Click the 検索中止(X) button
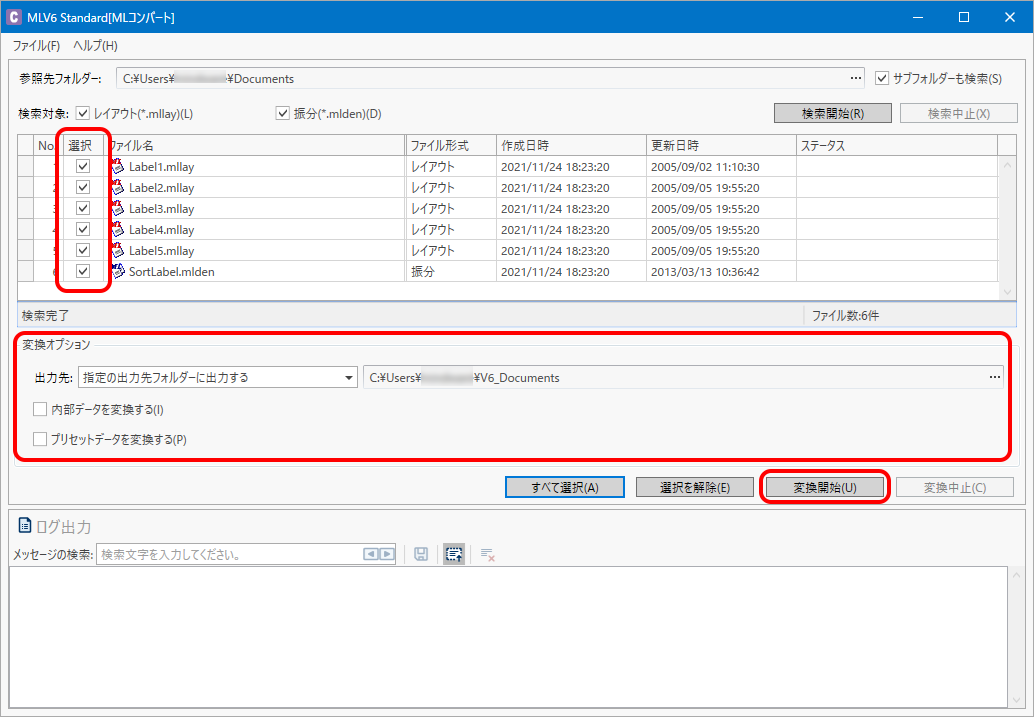 [x=958, y=113]
